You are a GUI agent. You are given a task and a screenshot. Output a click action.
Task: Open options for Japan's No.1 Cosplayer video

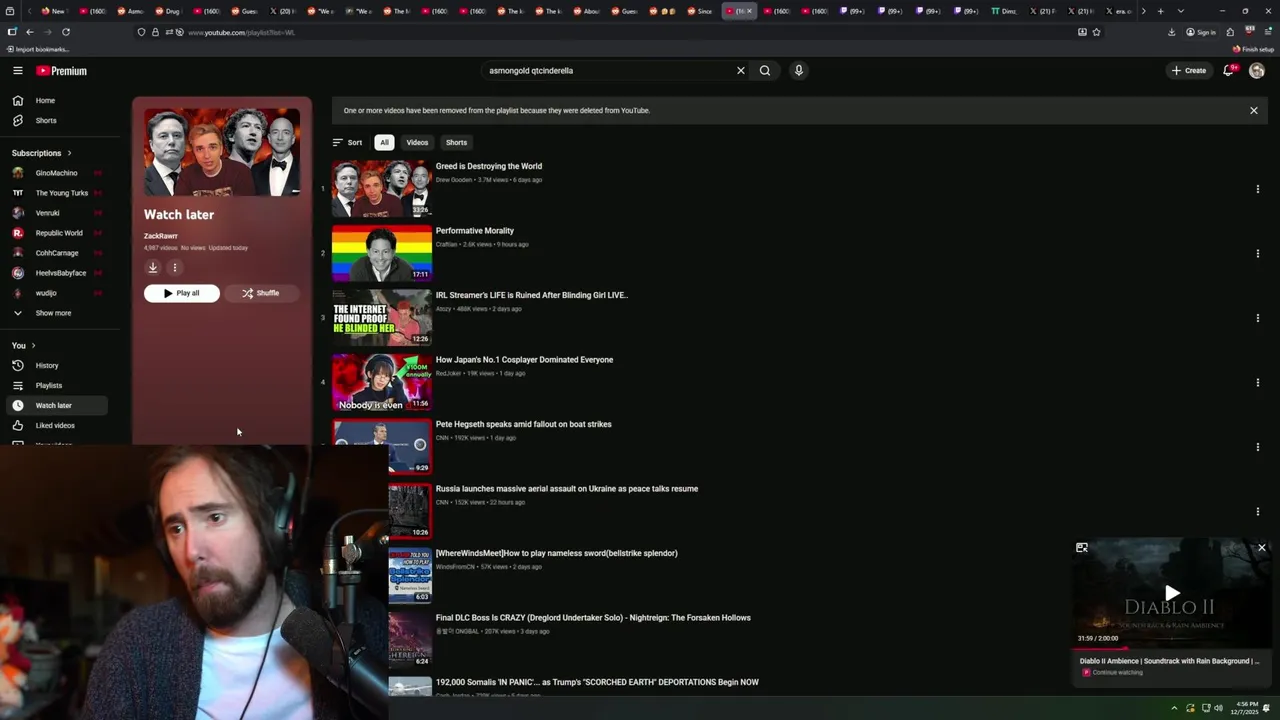pos(1257,382)
